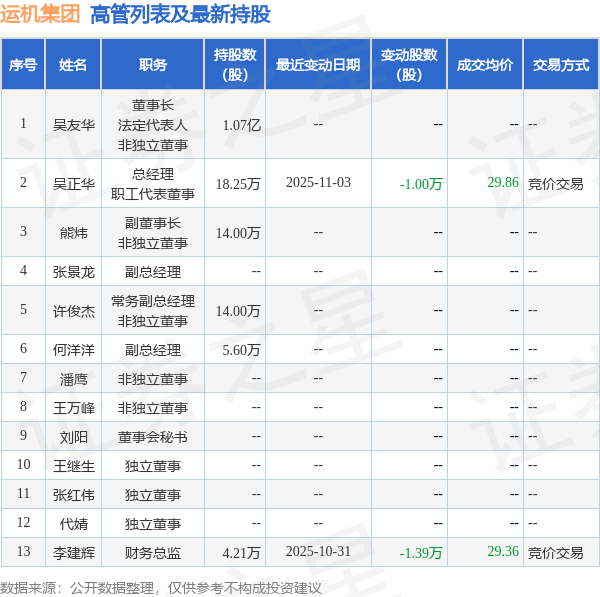Click the -1.39万 change value
Screen dimensions: 600x597
pos(421,553)
